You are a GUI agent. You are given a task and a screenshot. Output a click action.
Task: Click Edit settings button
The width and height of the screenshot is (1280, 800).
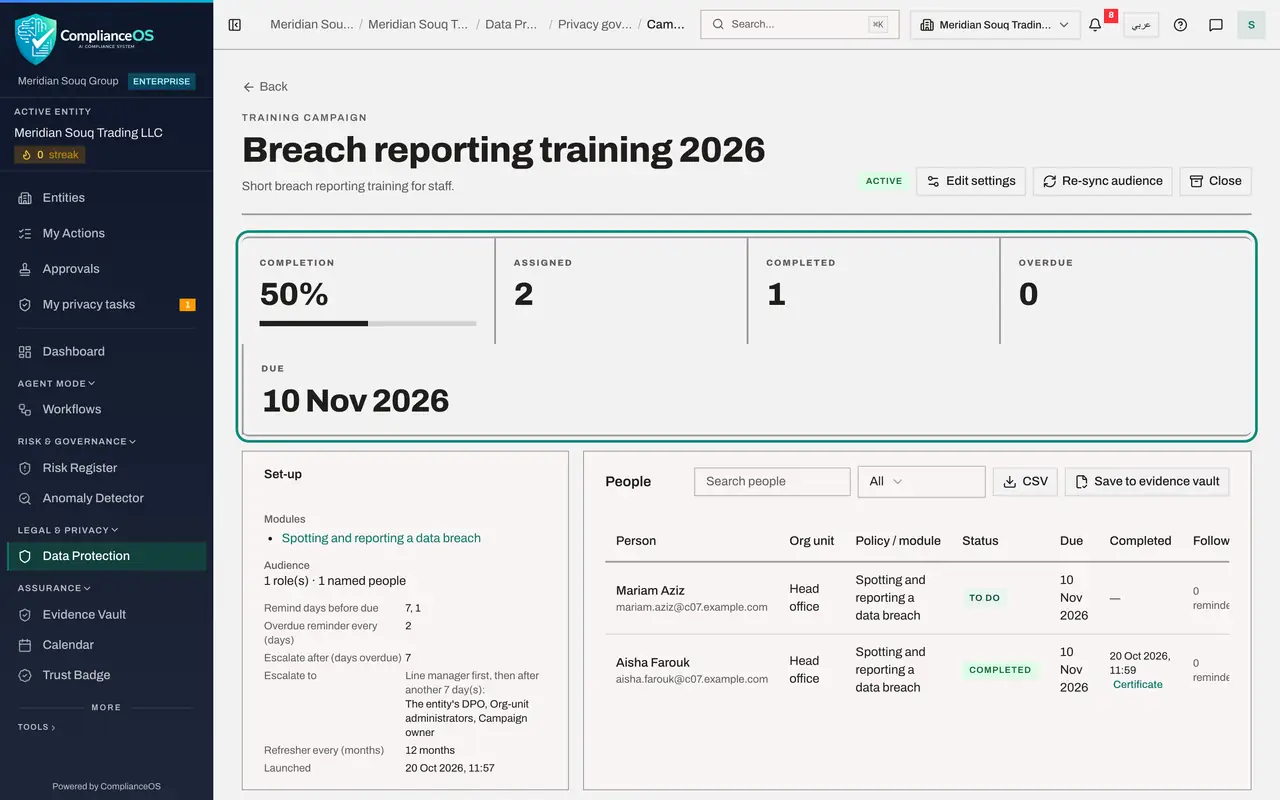coord(971,181)
